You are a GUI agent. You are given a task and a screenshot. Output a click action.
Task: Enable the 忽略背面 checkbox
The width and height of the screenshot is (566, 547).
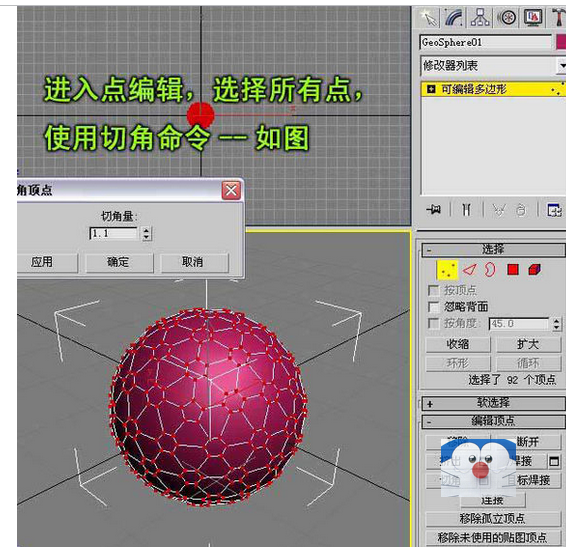tap(433, 307)
